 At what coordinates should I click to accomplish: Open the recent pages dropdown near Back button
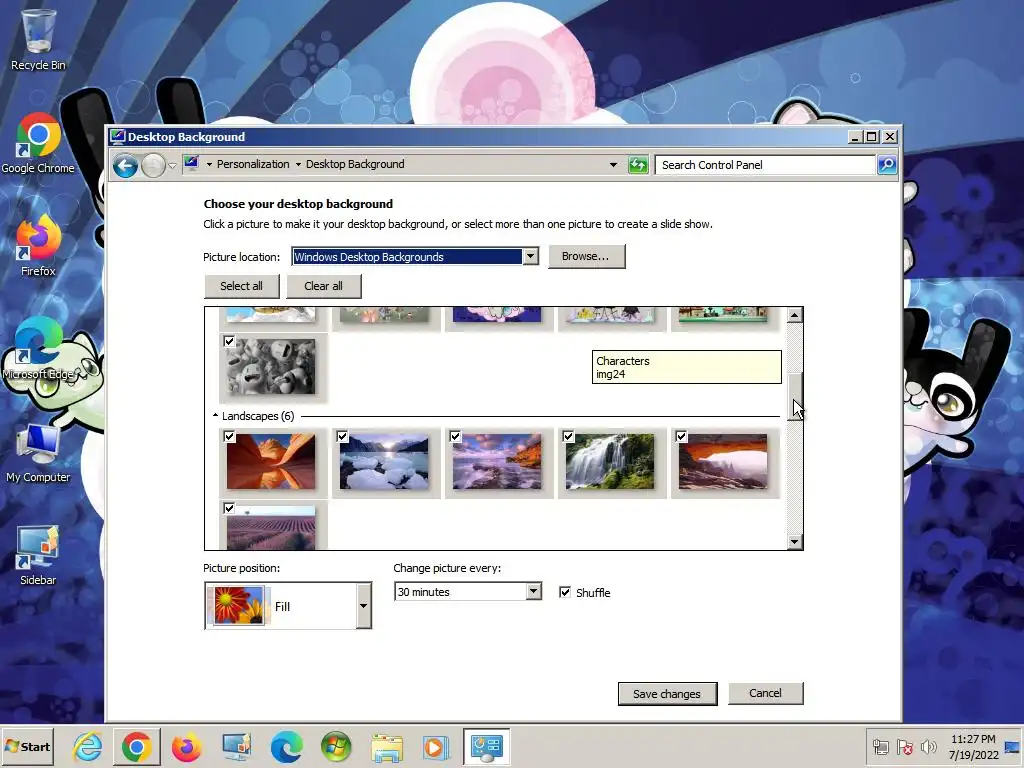[x=172, y=166]
